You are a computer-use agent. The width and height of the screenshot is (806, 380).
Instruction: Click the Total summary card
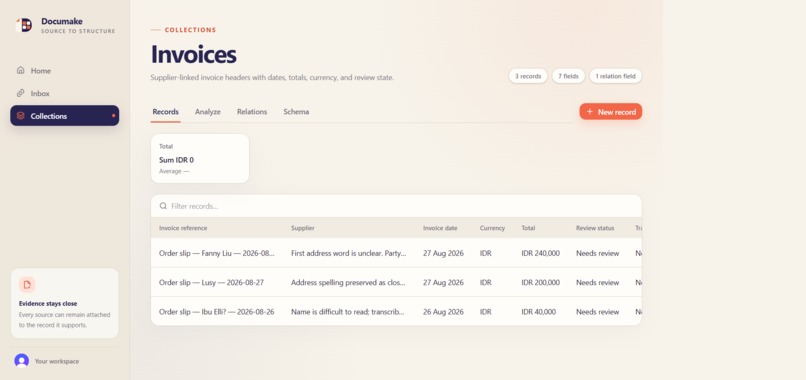[200, 158]
